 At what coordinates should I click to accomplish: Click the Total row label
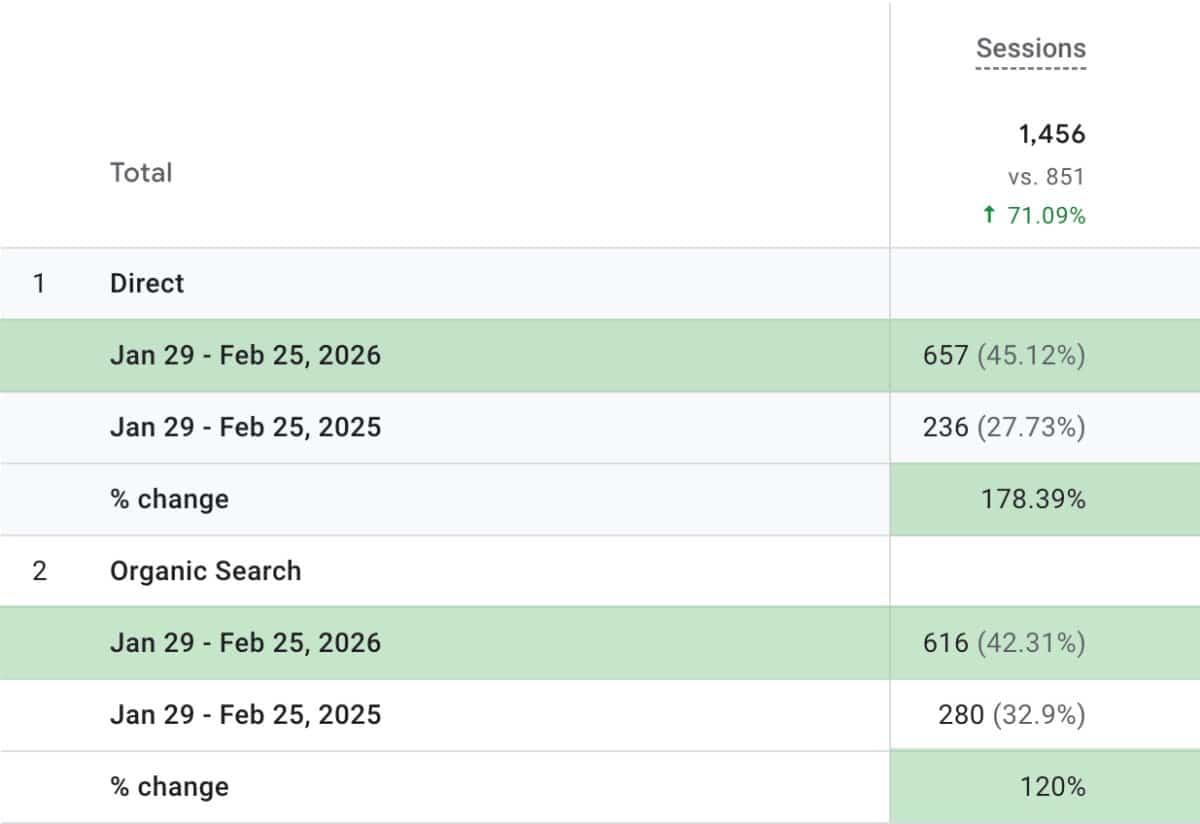click(141, 172)
